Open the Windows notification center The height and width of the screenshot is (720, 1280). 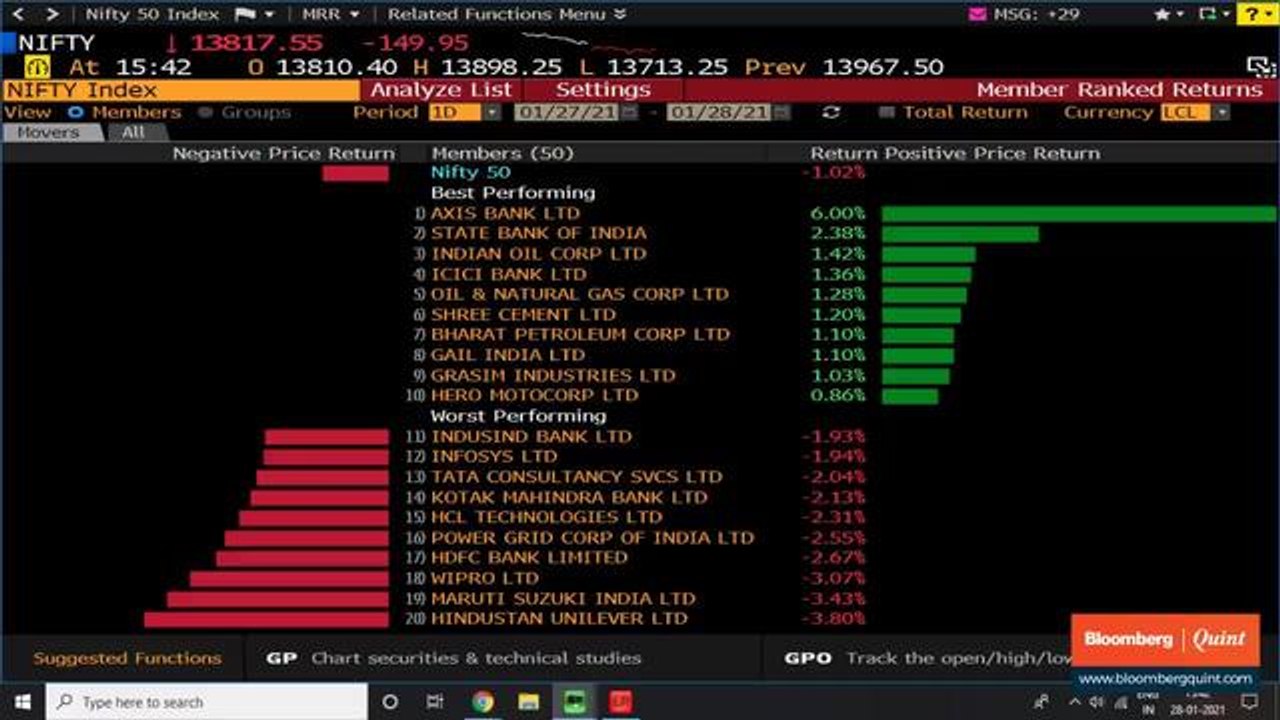point(1249,702)
